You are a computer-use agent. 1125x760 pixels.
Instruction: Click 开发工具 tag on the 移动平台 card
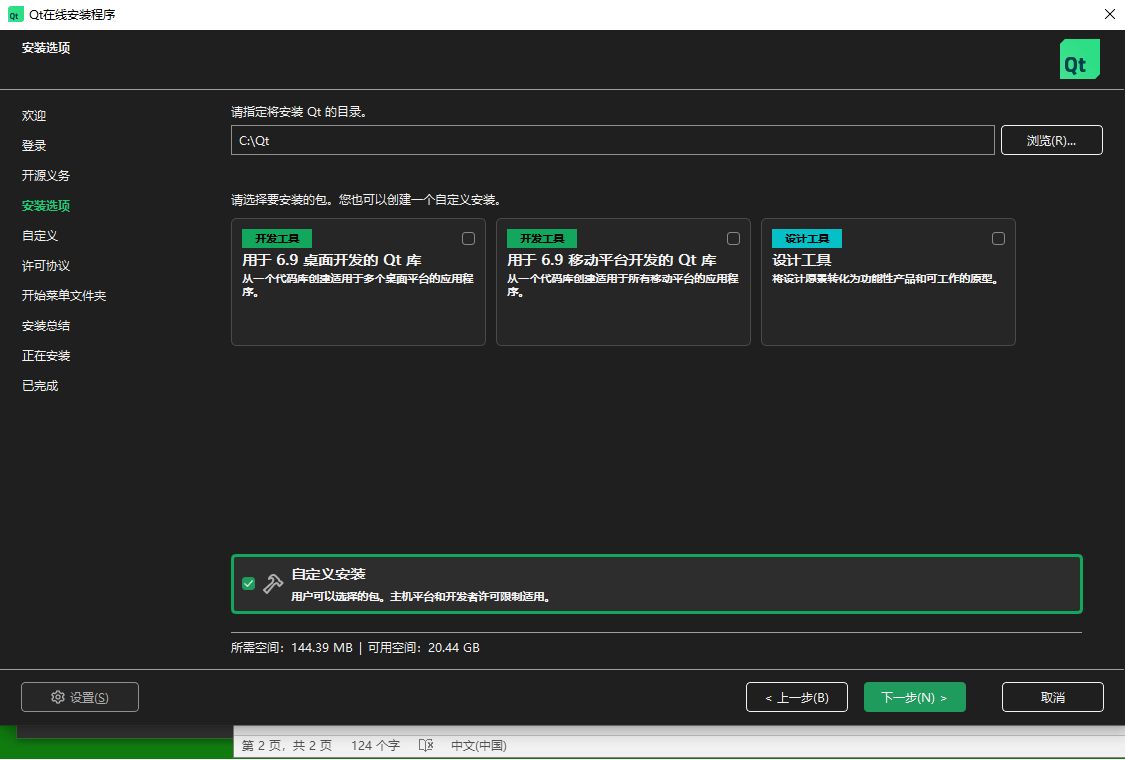542,238
